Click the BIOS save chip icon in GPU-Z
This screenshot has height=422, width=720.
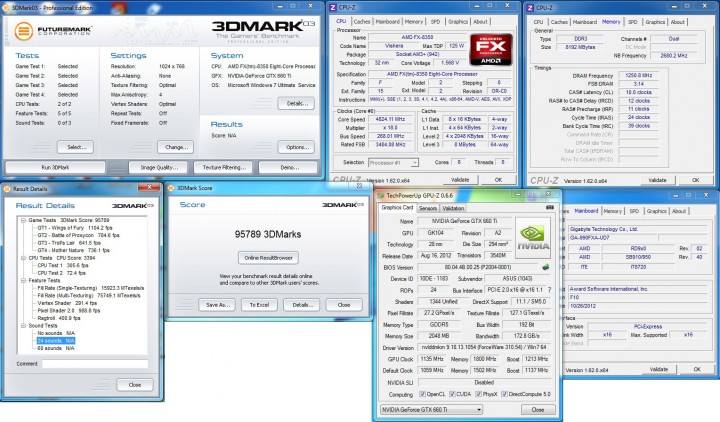click(x=546, y=267)
